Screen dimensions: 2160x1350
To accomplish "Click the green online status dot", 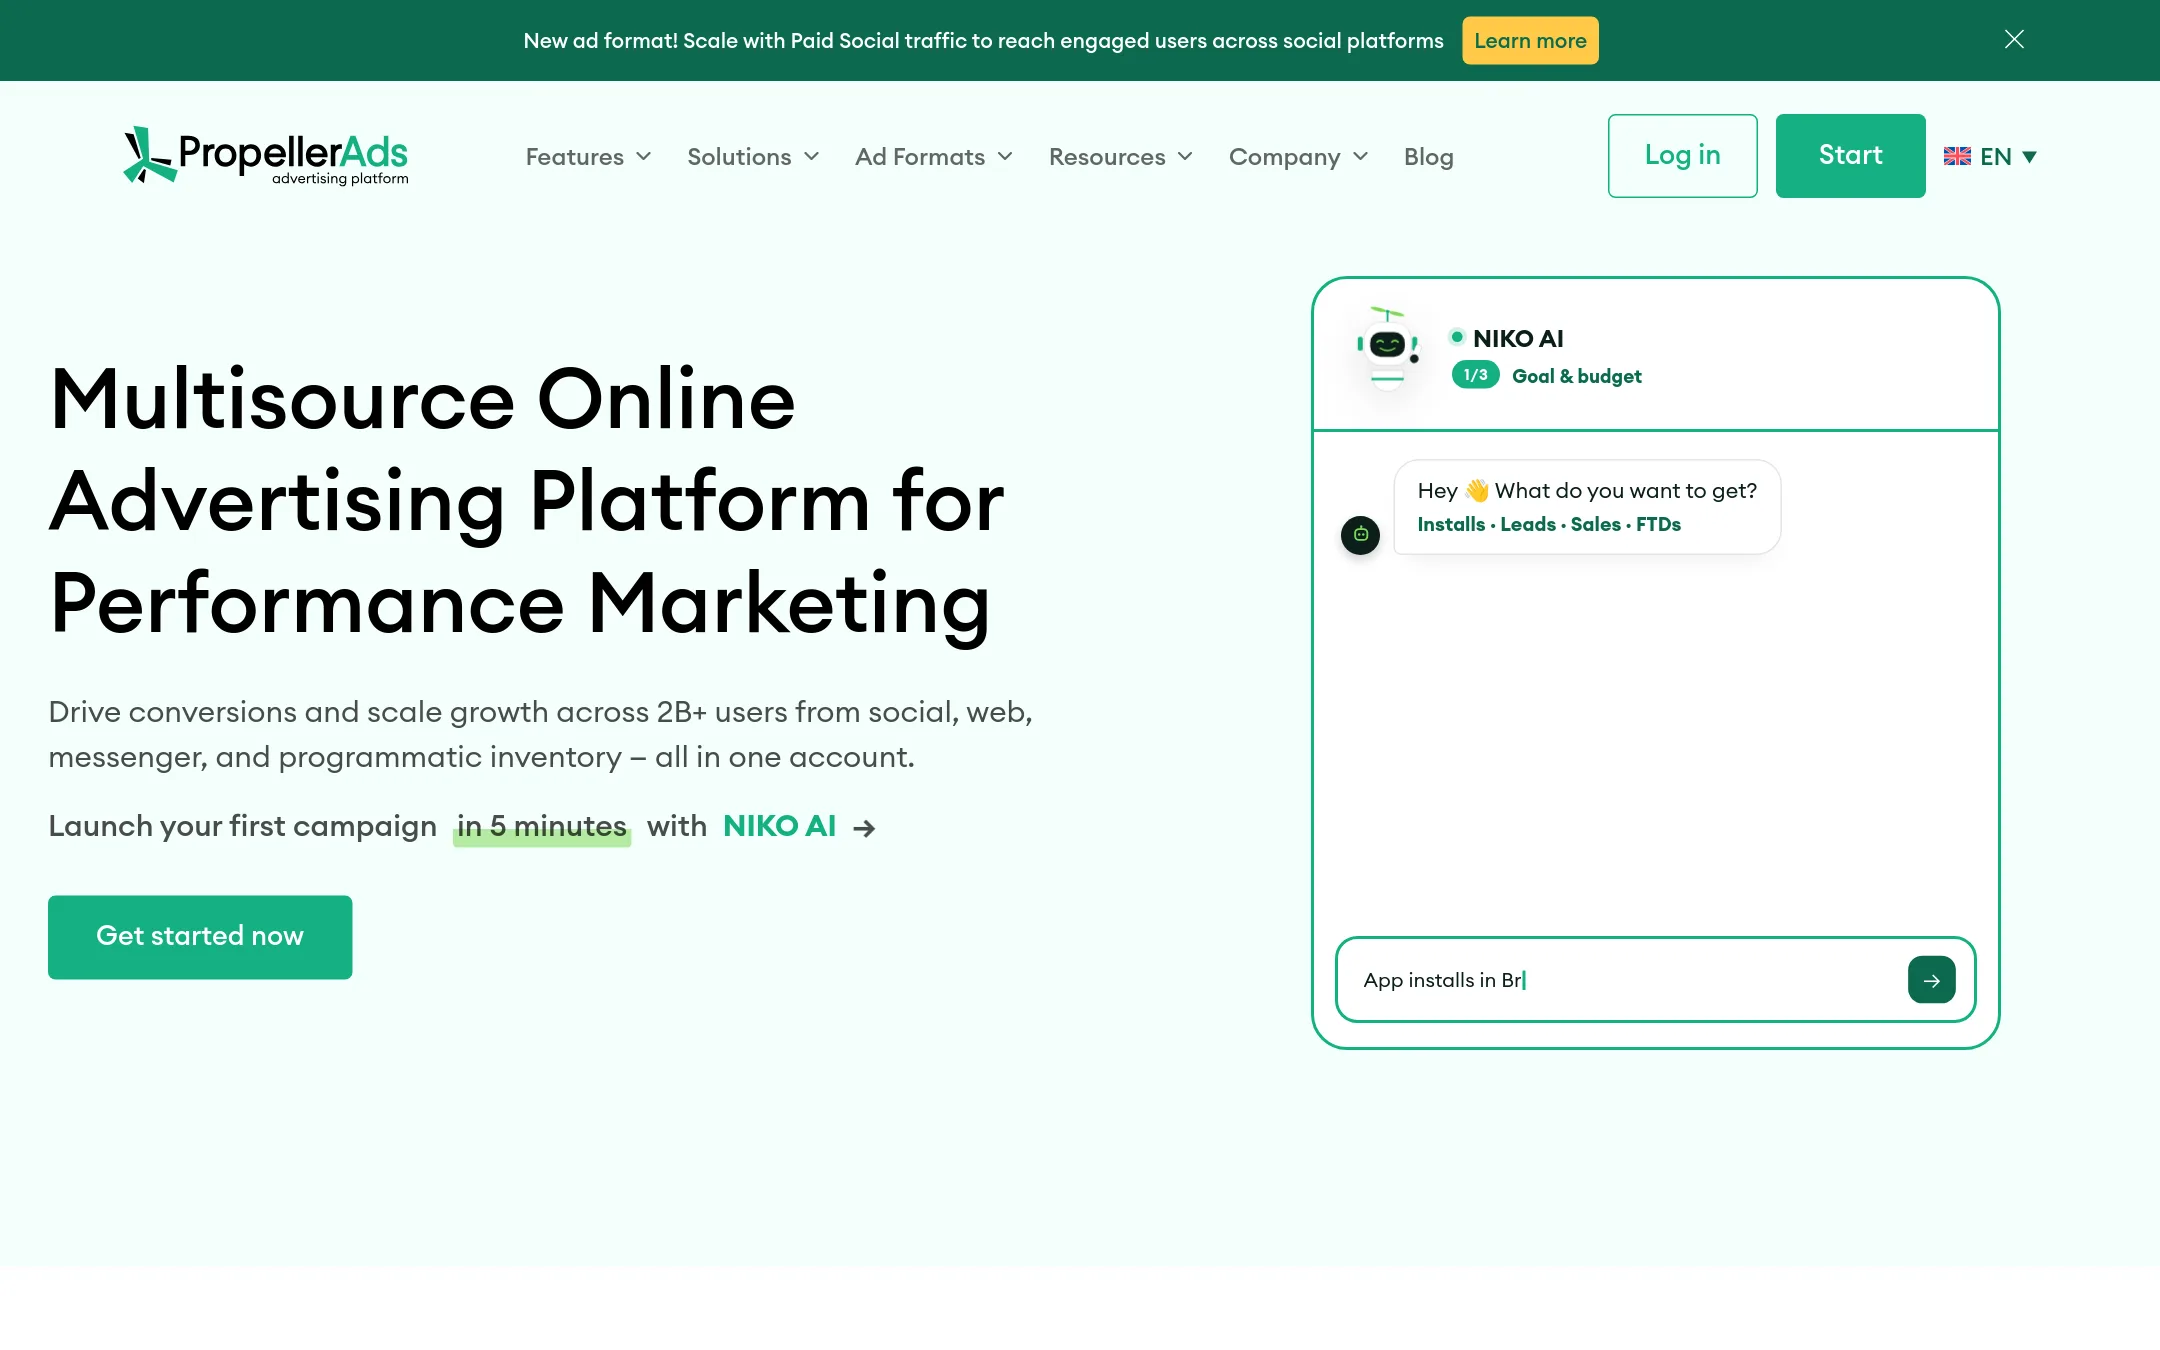I will (1457, 337).
